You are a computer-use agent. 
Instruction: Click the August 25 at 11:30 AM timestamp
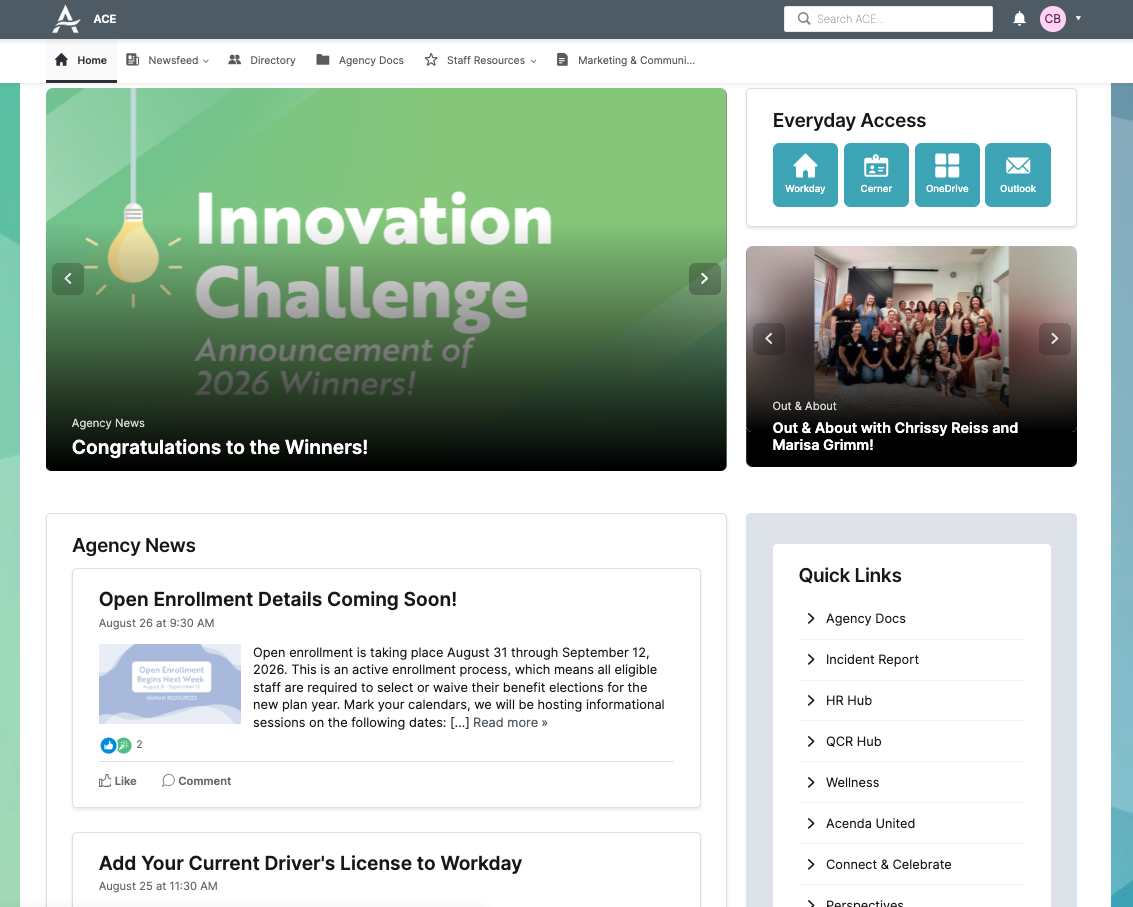pyautogui.click(x=158, y=886)
